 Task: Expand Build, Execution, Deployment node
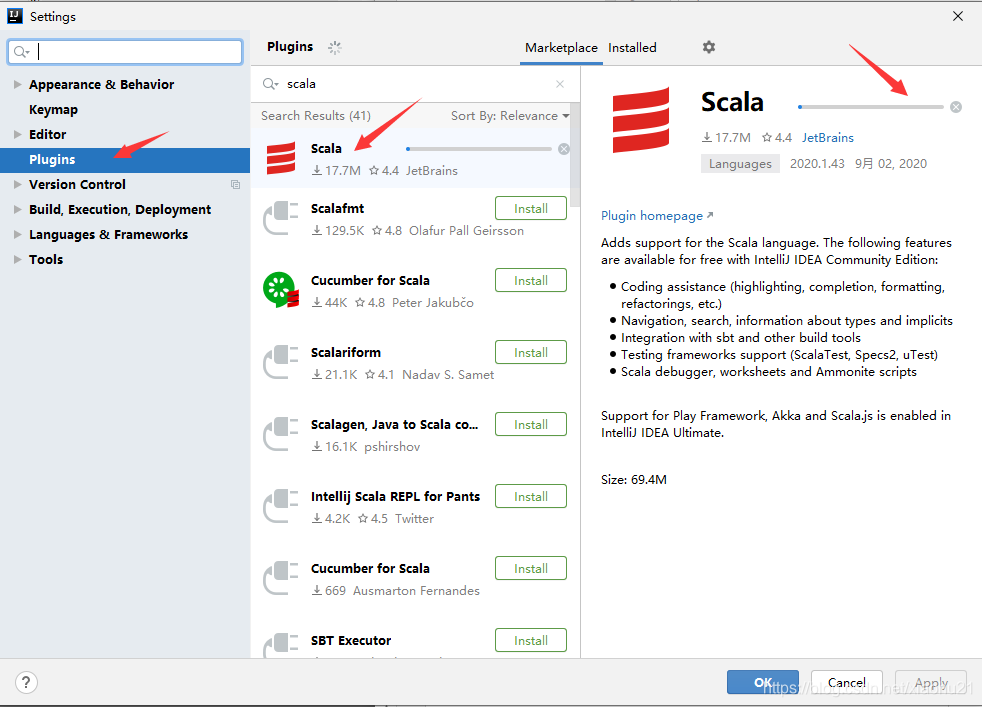(x=18, y=210)
